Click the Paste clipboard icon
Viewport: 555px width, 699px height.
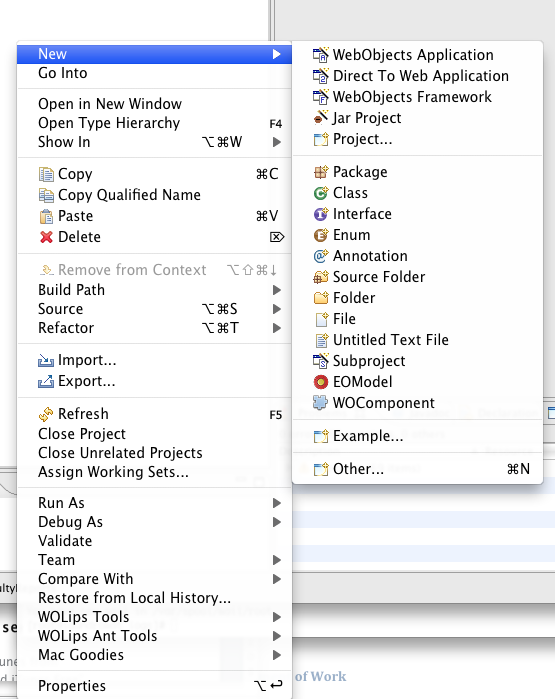pyautogui.click(x=46, y=216)
